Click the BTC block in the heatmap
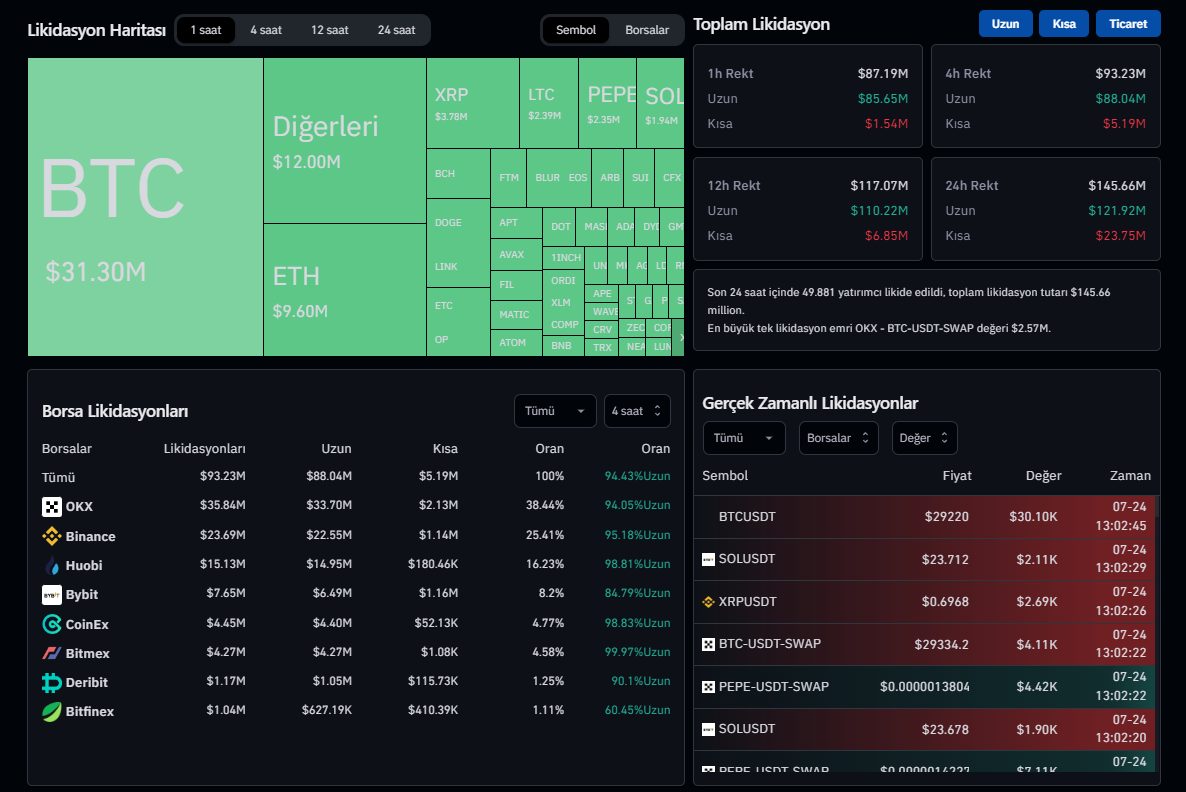The width and height of the screenshot is (1186, 792). point(145,207)
